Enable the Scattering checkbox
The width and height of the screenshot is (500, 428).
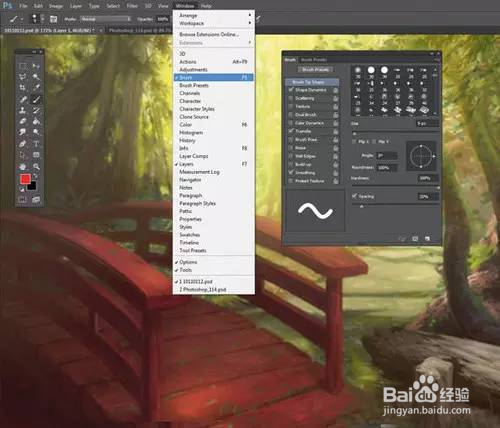click(x=291, y=98)
